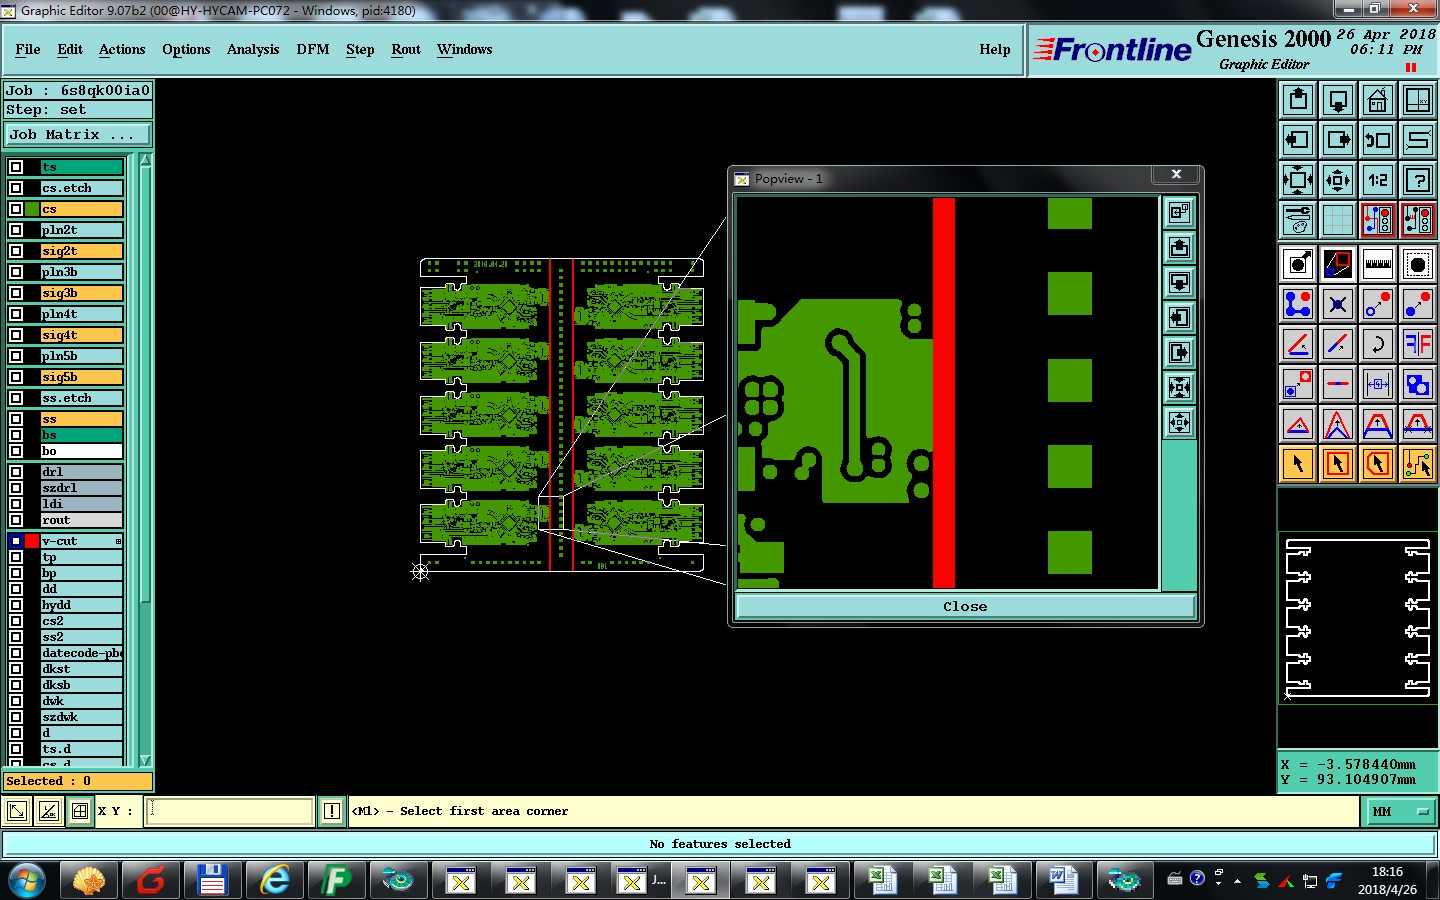1440x900 pixels.
Task: Click the pan down icon in the right toolbar
Action: 1338,100
